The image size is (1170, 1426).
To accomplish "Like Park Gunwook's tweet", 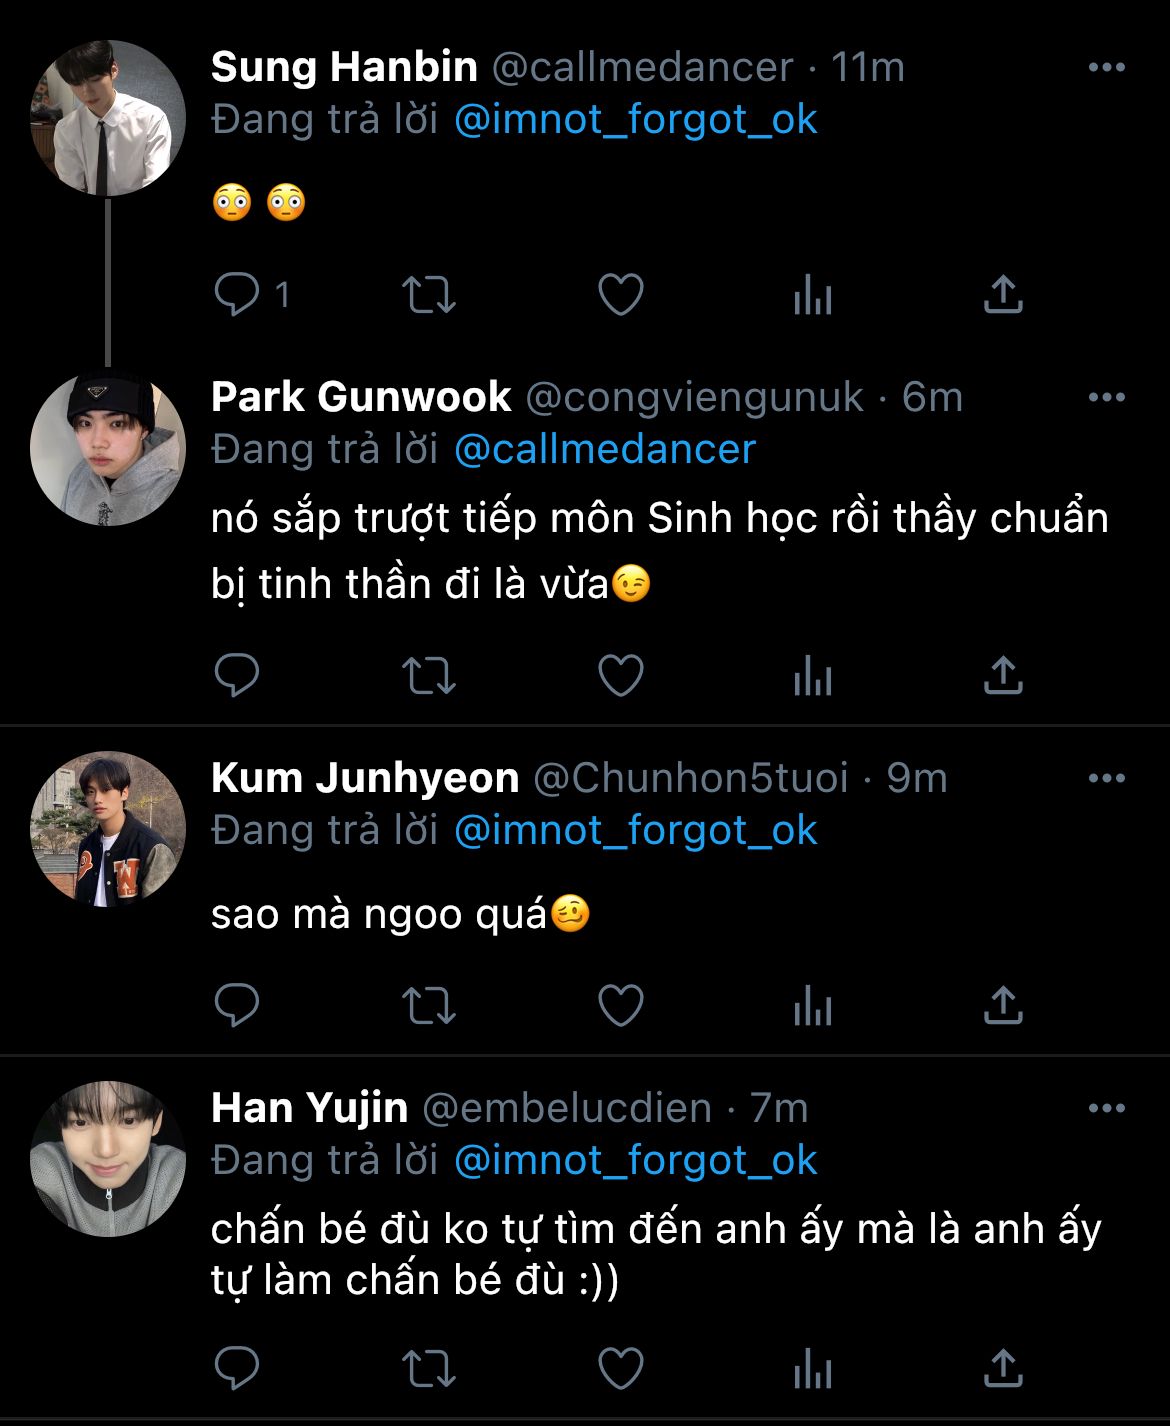I will [620, 676].
